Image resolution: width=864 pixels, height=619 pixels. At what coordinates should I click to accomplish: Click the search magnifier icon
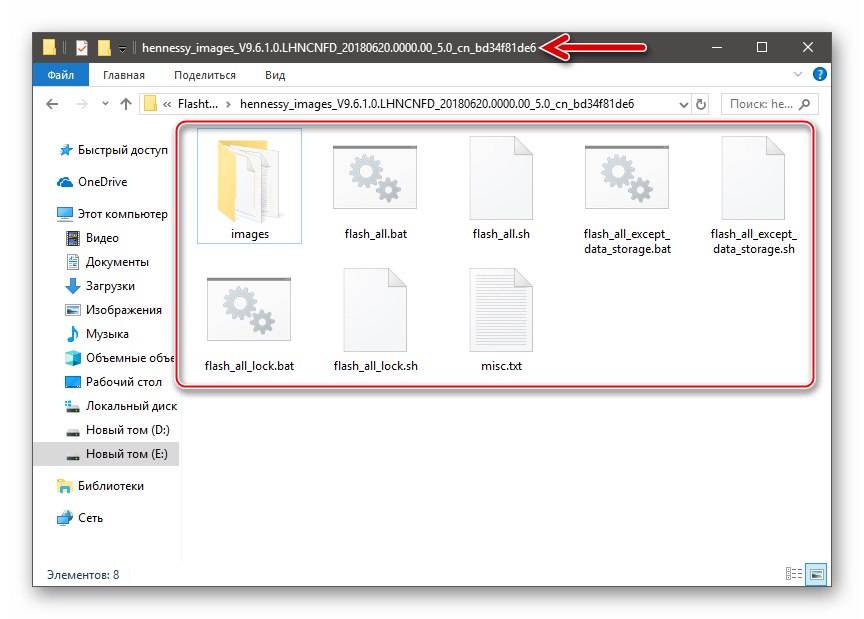coord(804,104)
